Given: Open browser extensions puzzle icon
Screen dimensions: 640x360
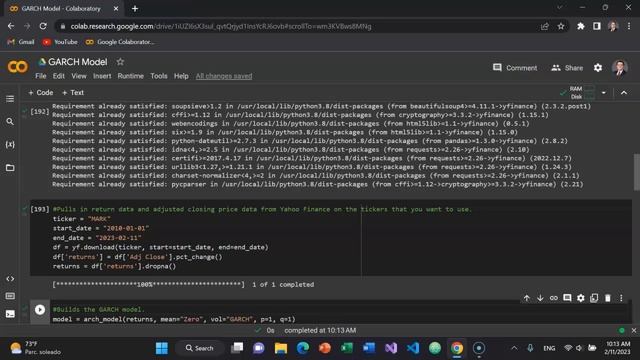Looking at the screenshot, I should click(580, 26).
